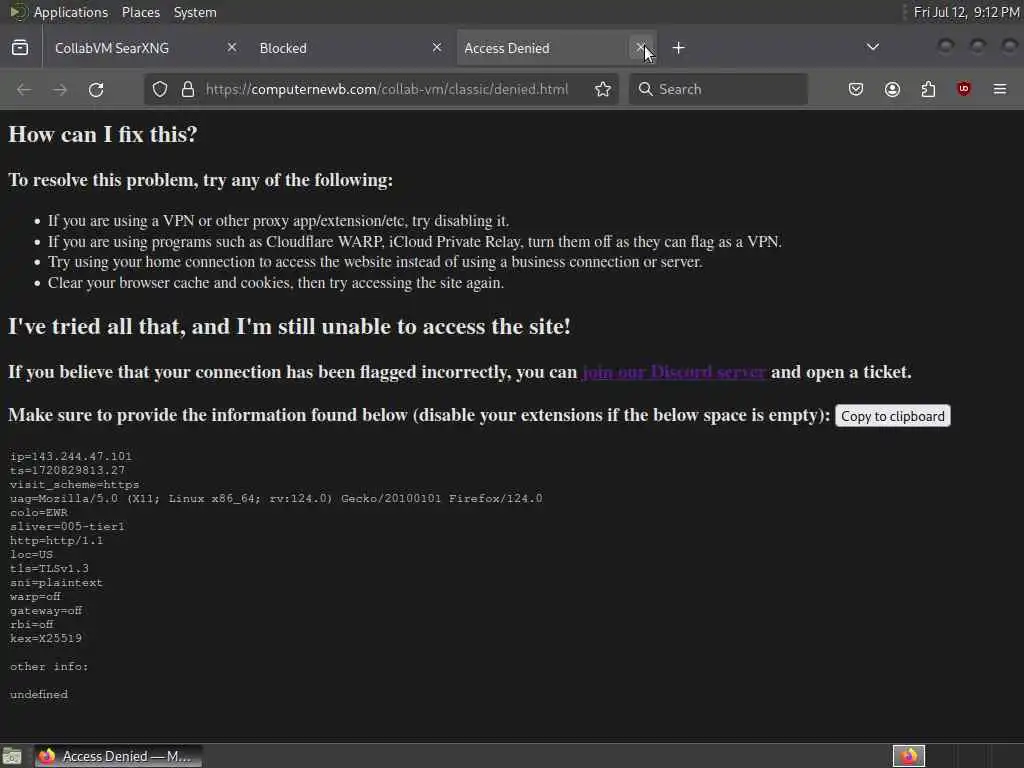Focus the Search box
The image size is (1024, 768).
(718, 89)
